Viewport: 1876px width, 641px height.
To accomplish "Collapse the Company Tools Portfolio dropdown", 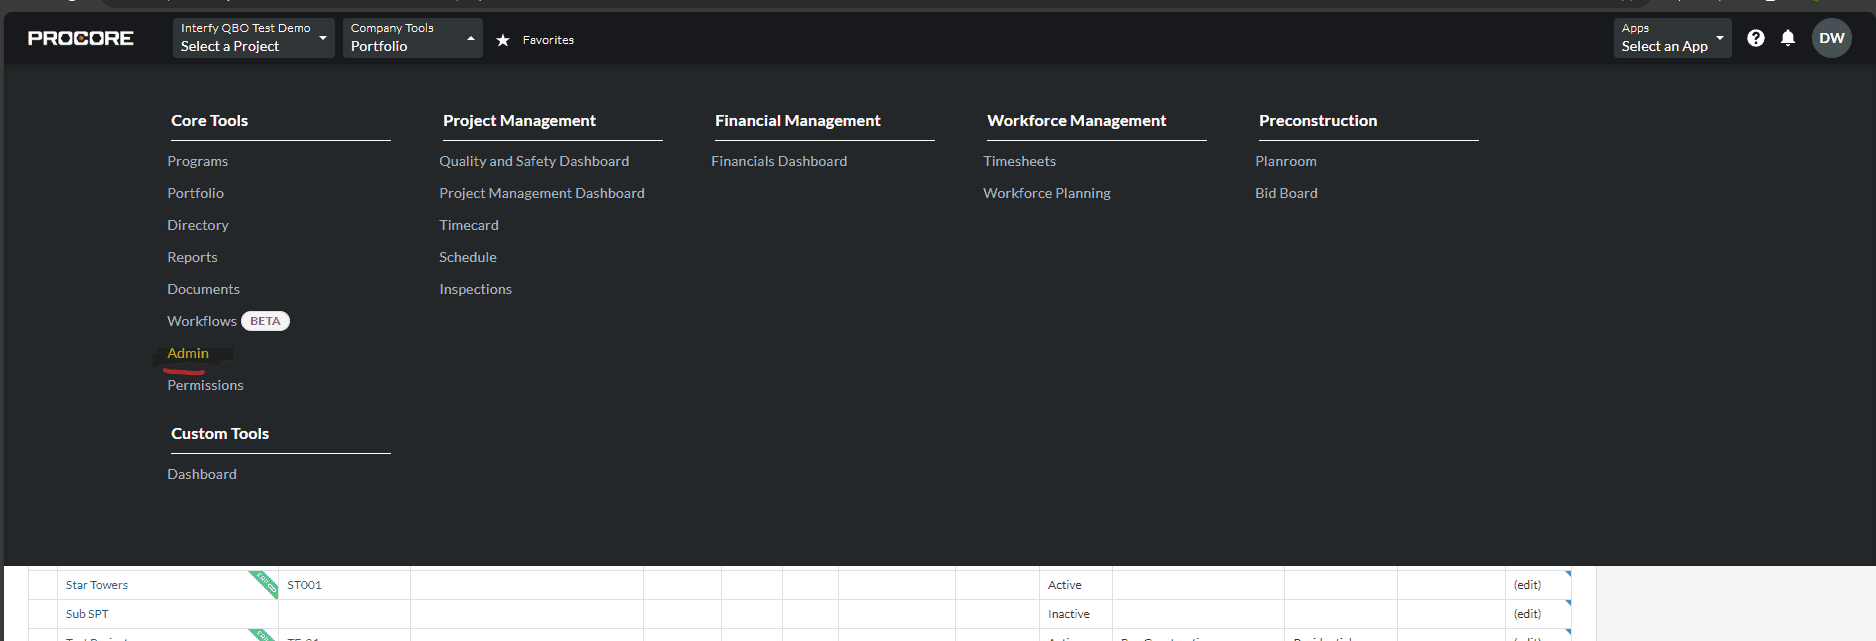I will pos(412,38).
